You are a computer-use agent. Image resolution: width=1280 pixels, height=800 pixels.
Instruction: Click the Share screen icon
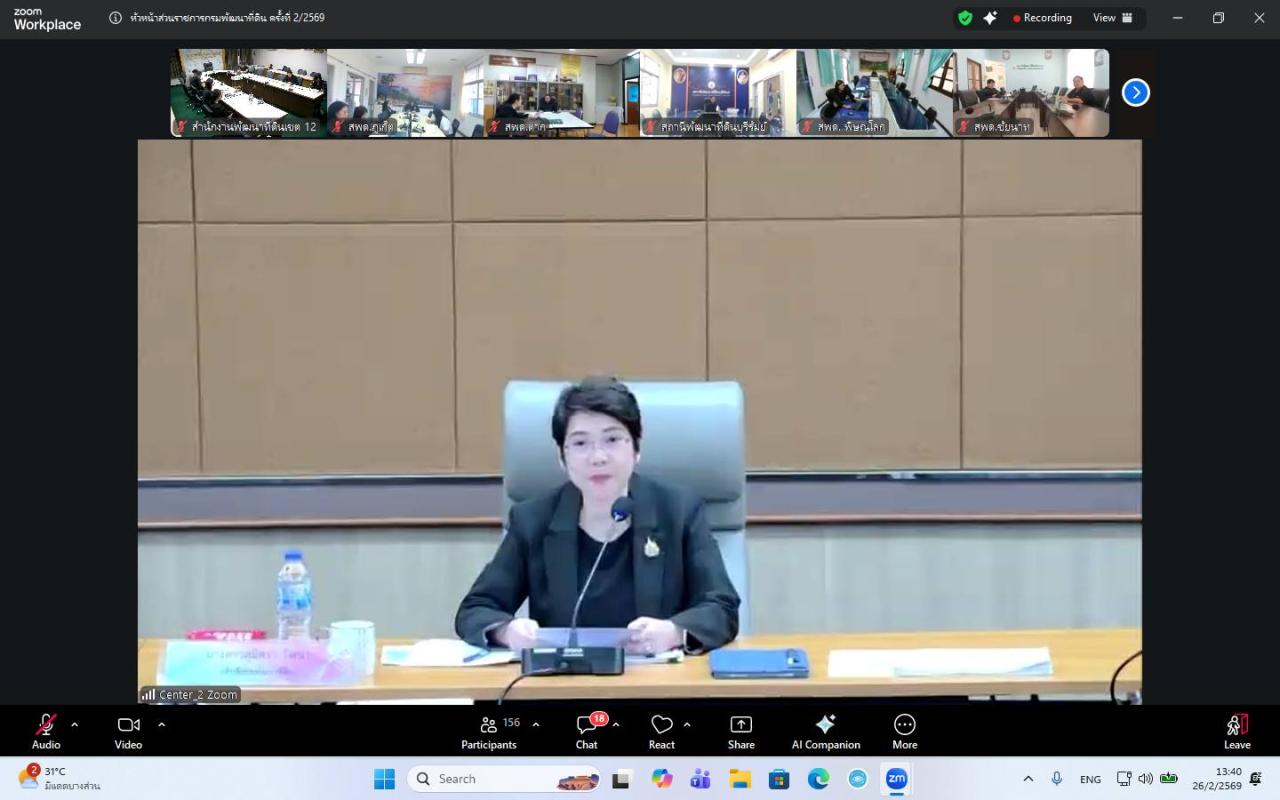(x=741, y=730)
